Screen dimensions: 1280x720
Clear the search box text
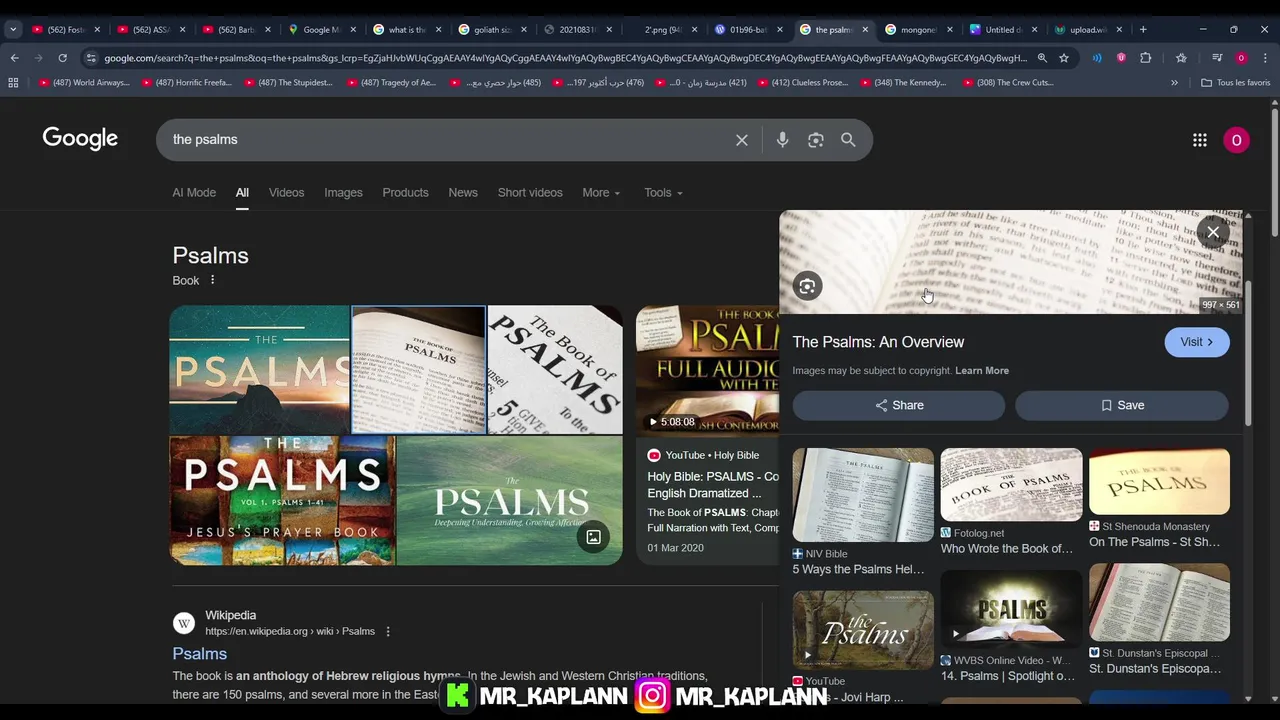742,140
